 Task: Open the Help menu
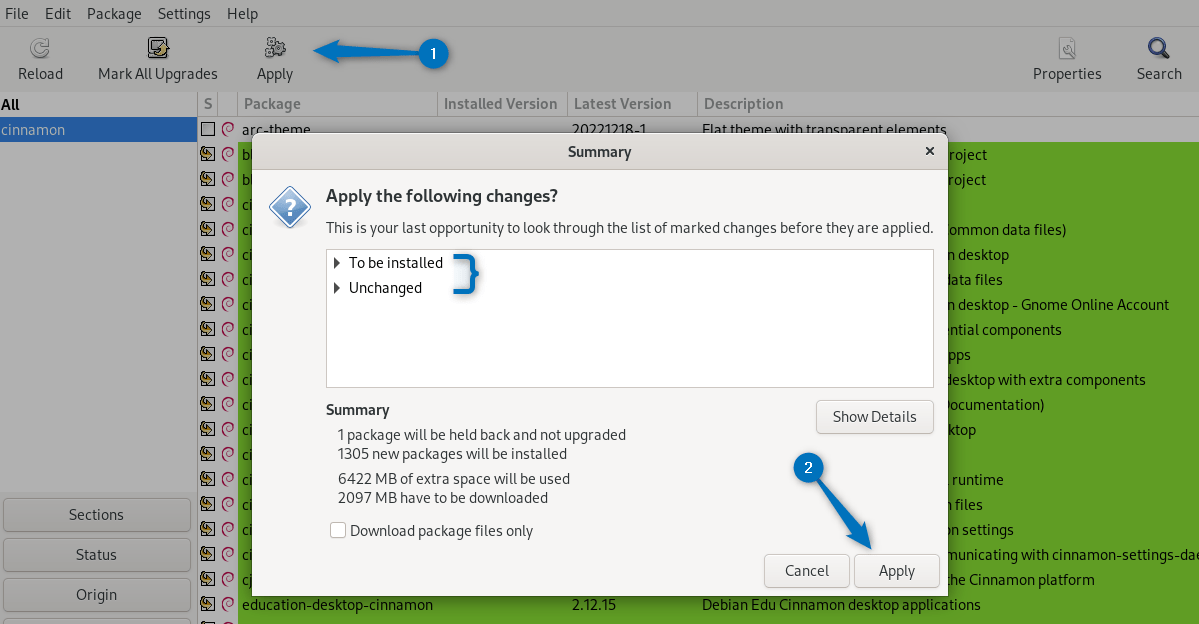pyautogui.click(x=242, y=13)
